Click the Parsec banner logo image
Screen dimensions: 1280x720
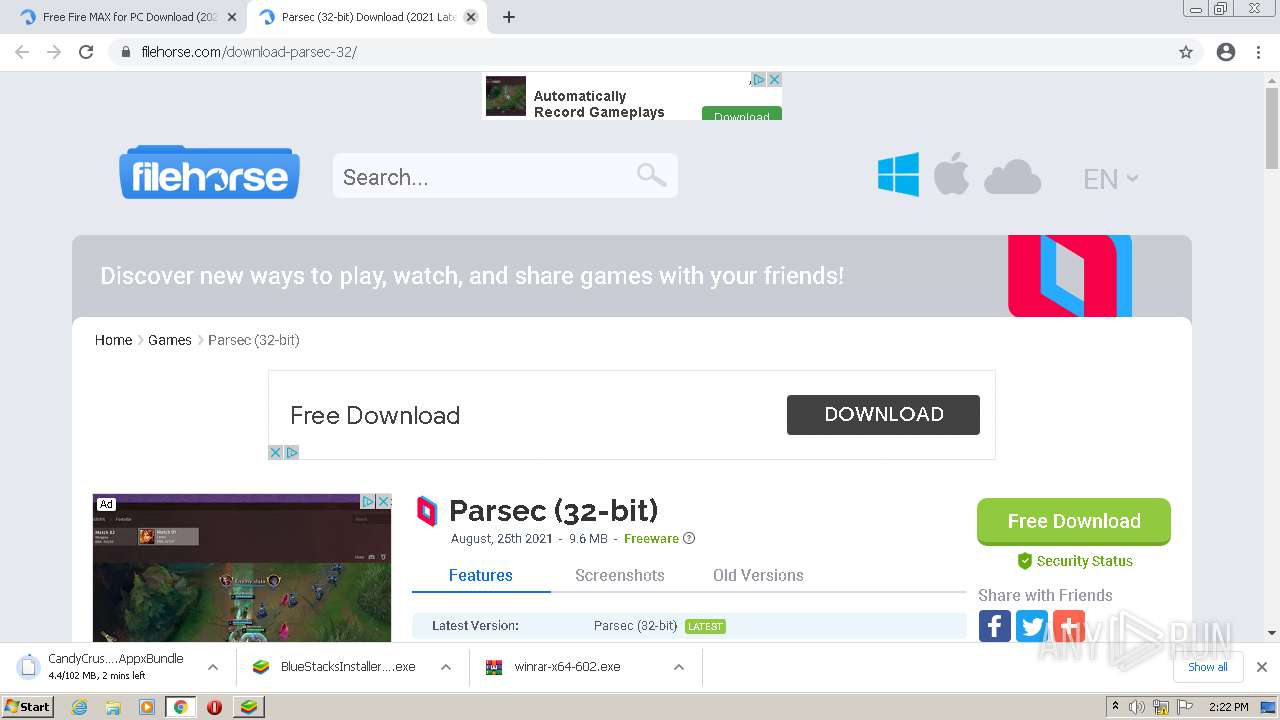click(x=1069, y=276)
